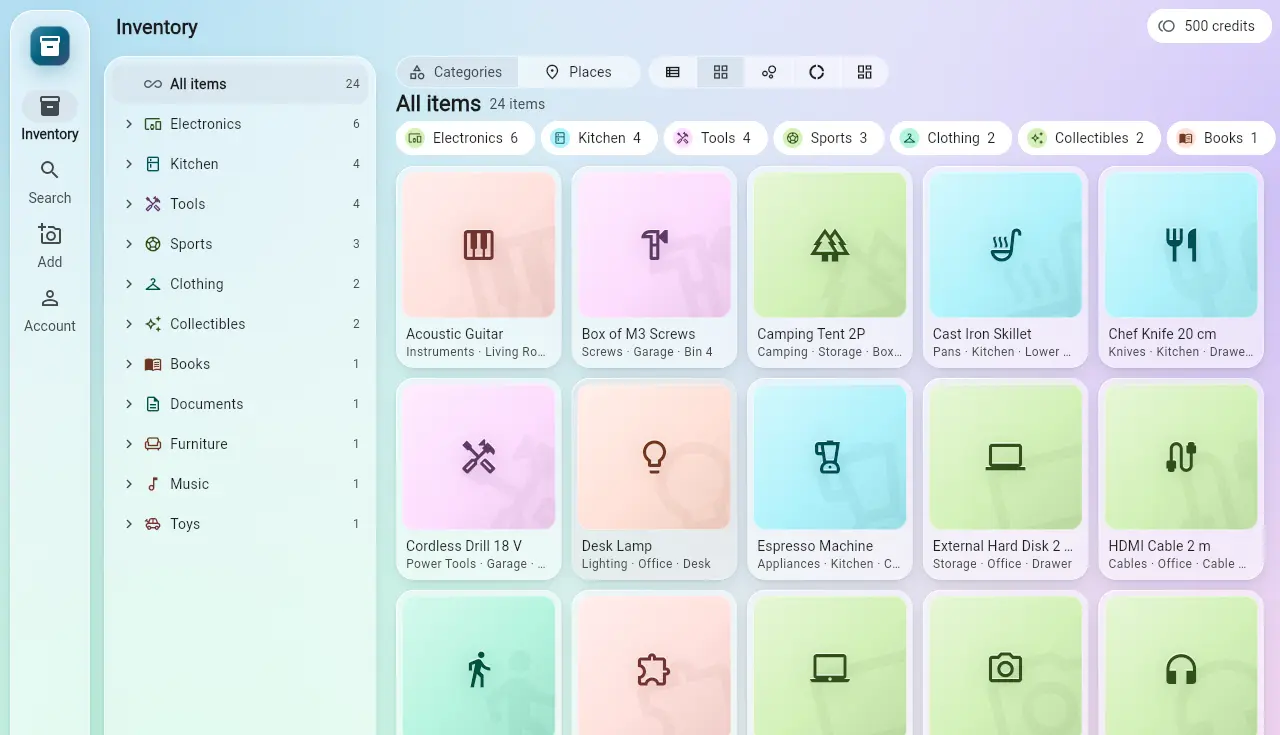Expand the Clothing category in the tree

click(x=129, y=284)
